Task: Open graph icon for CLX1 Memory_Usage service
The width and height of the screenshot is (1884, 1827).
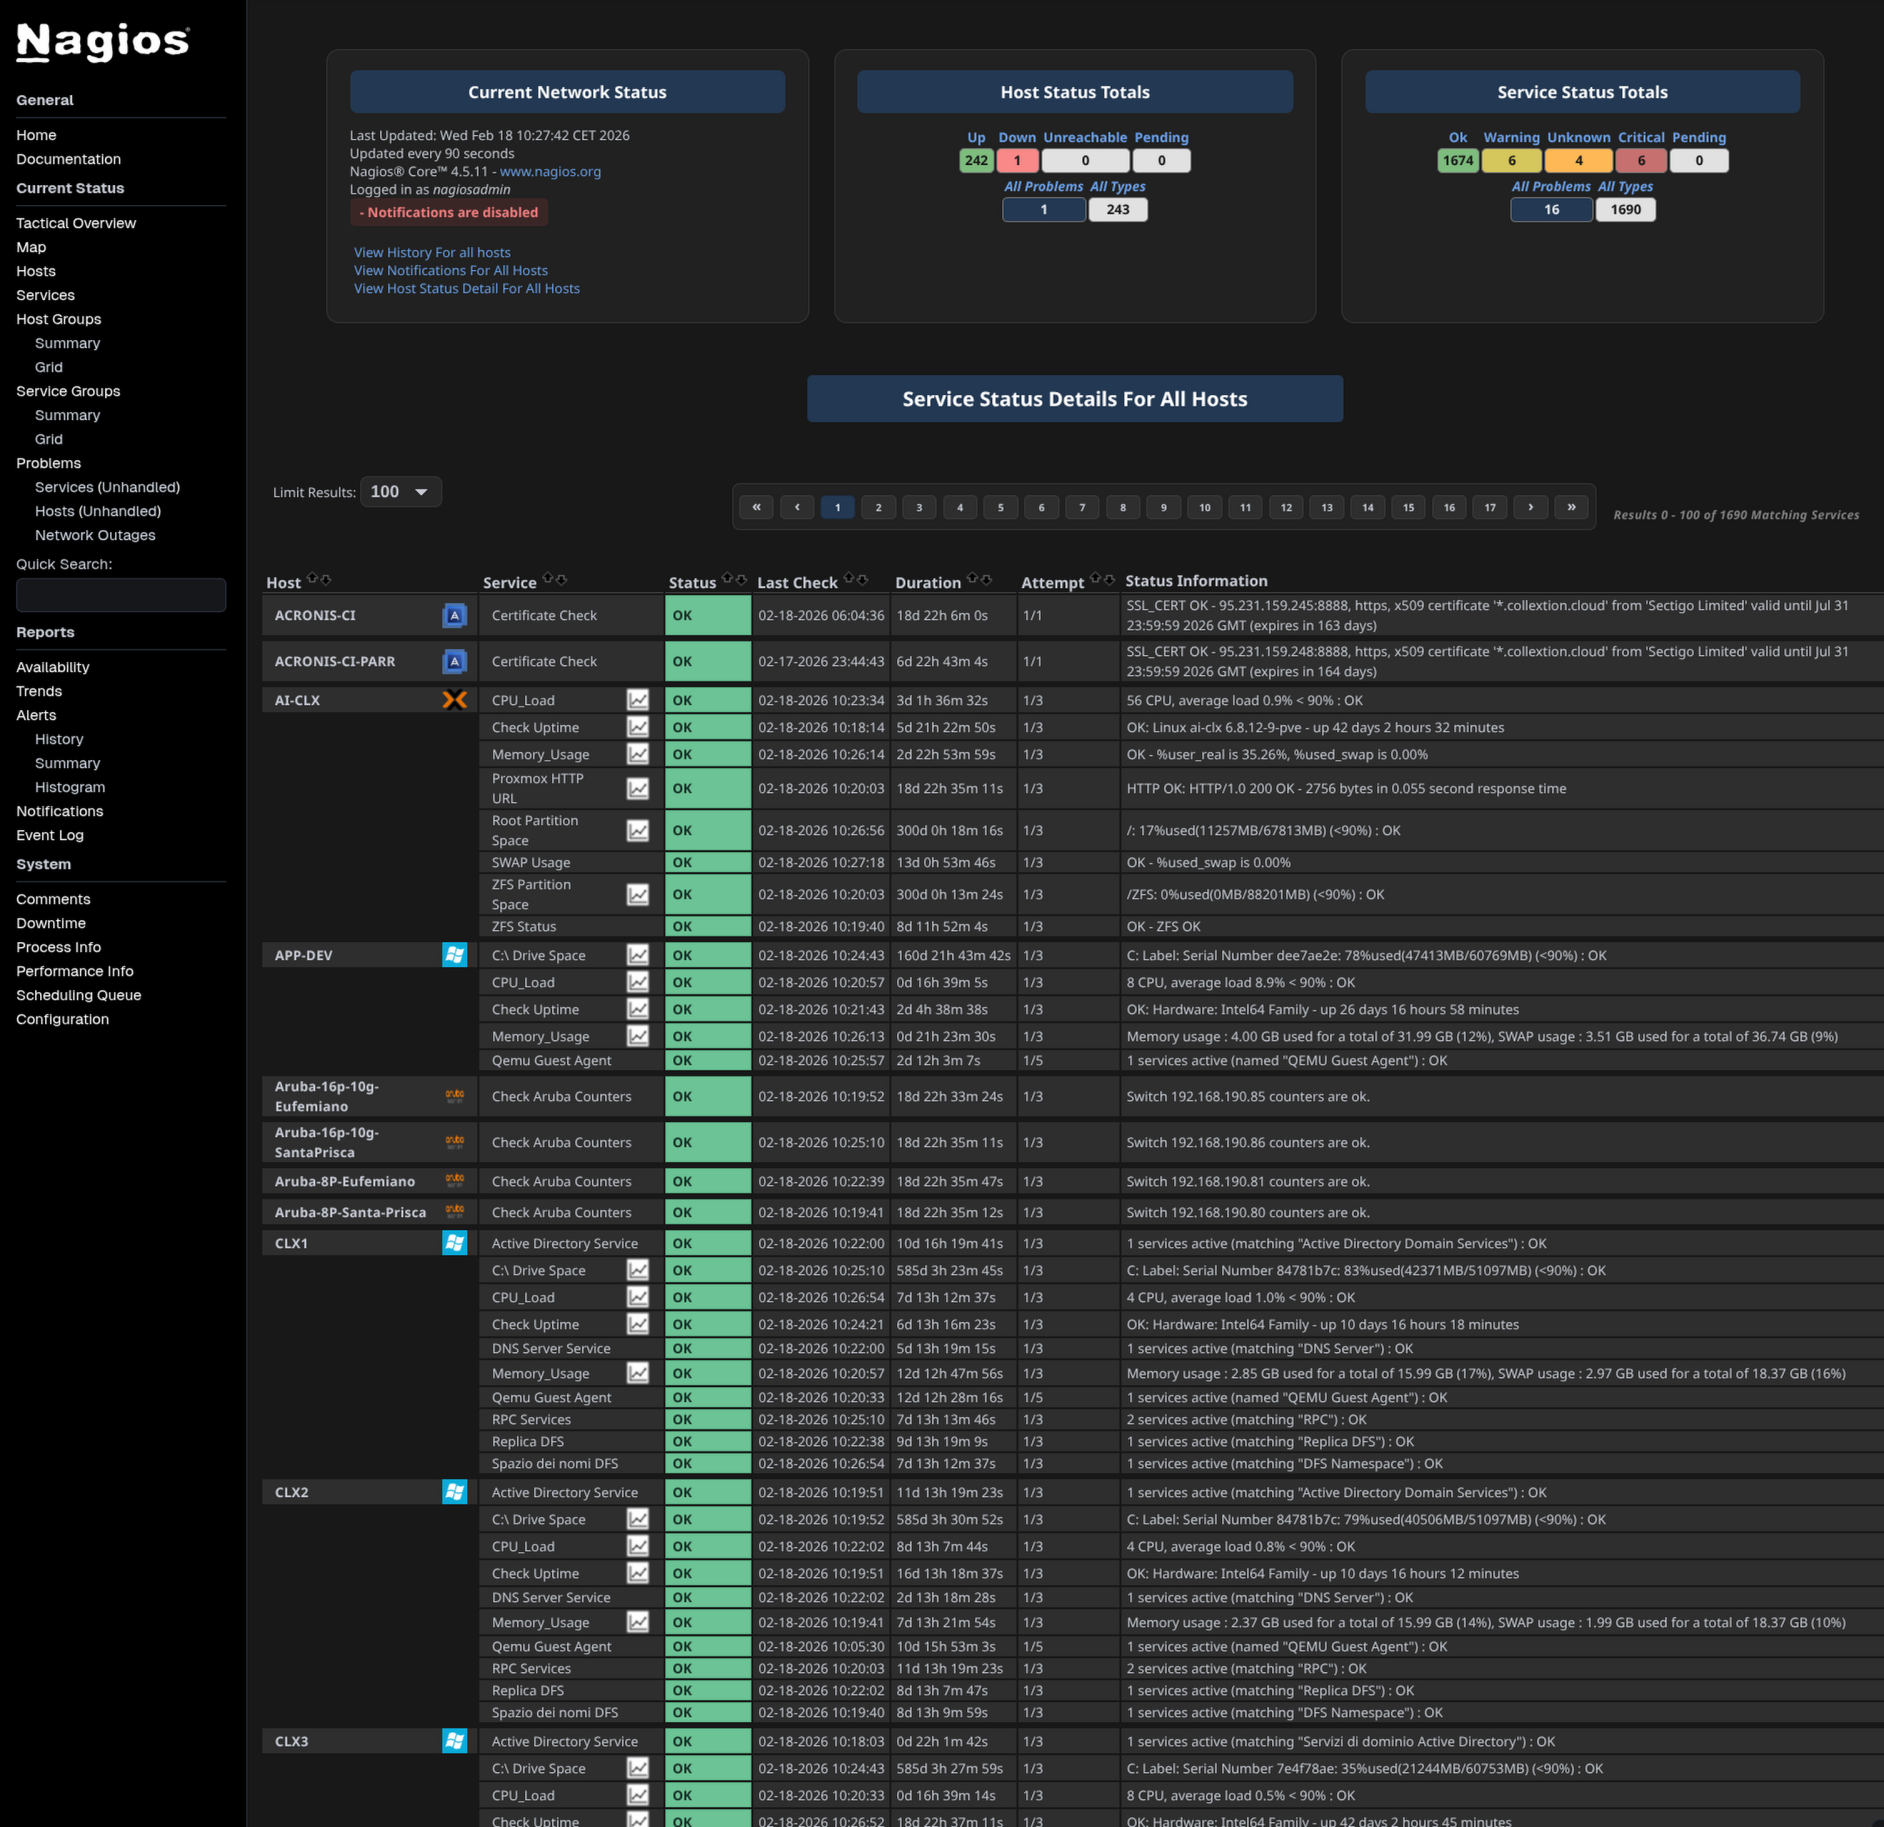Action: point(637,1373)
